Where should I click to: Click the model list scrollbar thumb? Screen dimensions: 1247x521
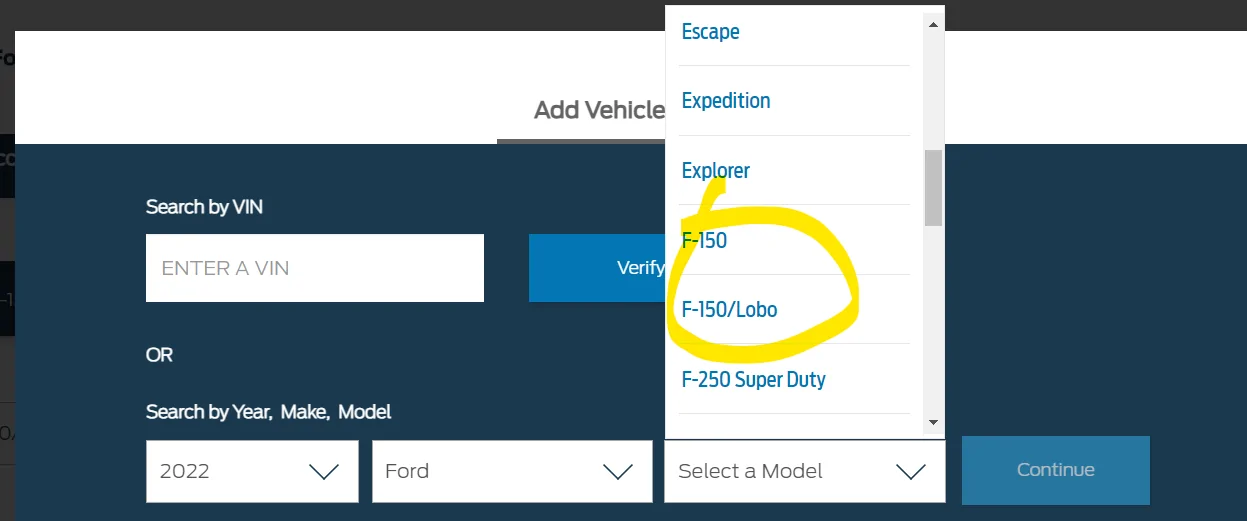933,187
